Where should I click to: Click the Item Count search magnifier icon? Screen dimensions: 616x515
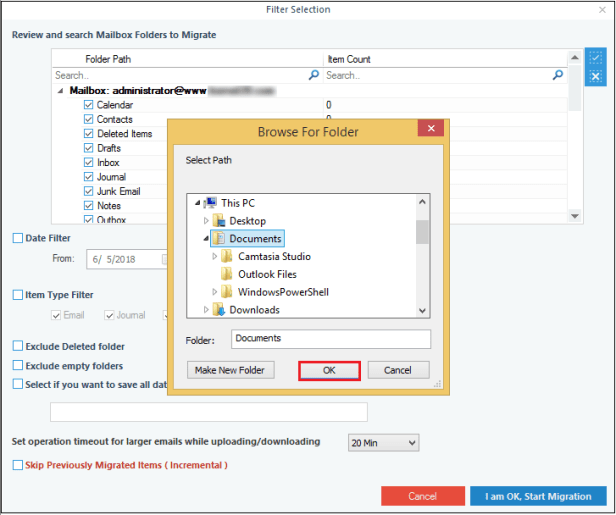coord(558,75)
